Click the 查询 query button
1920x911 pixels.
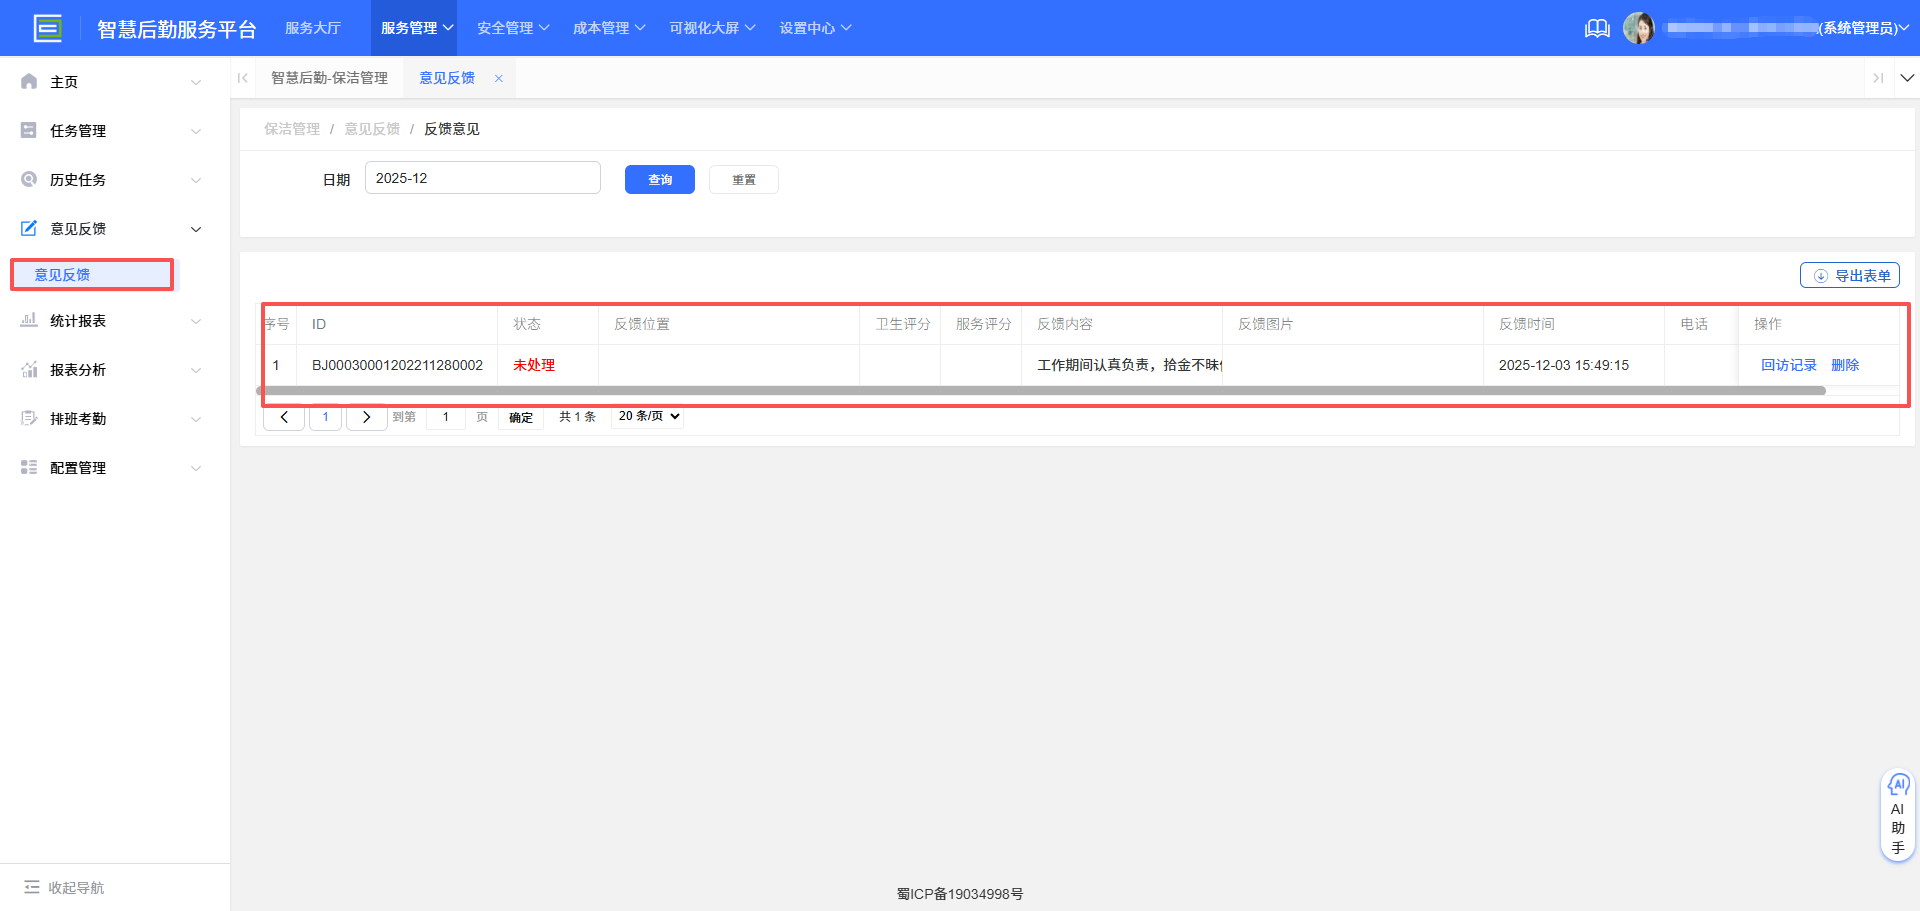pos(659,179)
